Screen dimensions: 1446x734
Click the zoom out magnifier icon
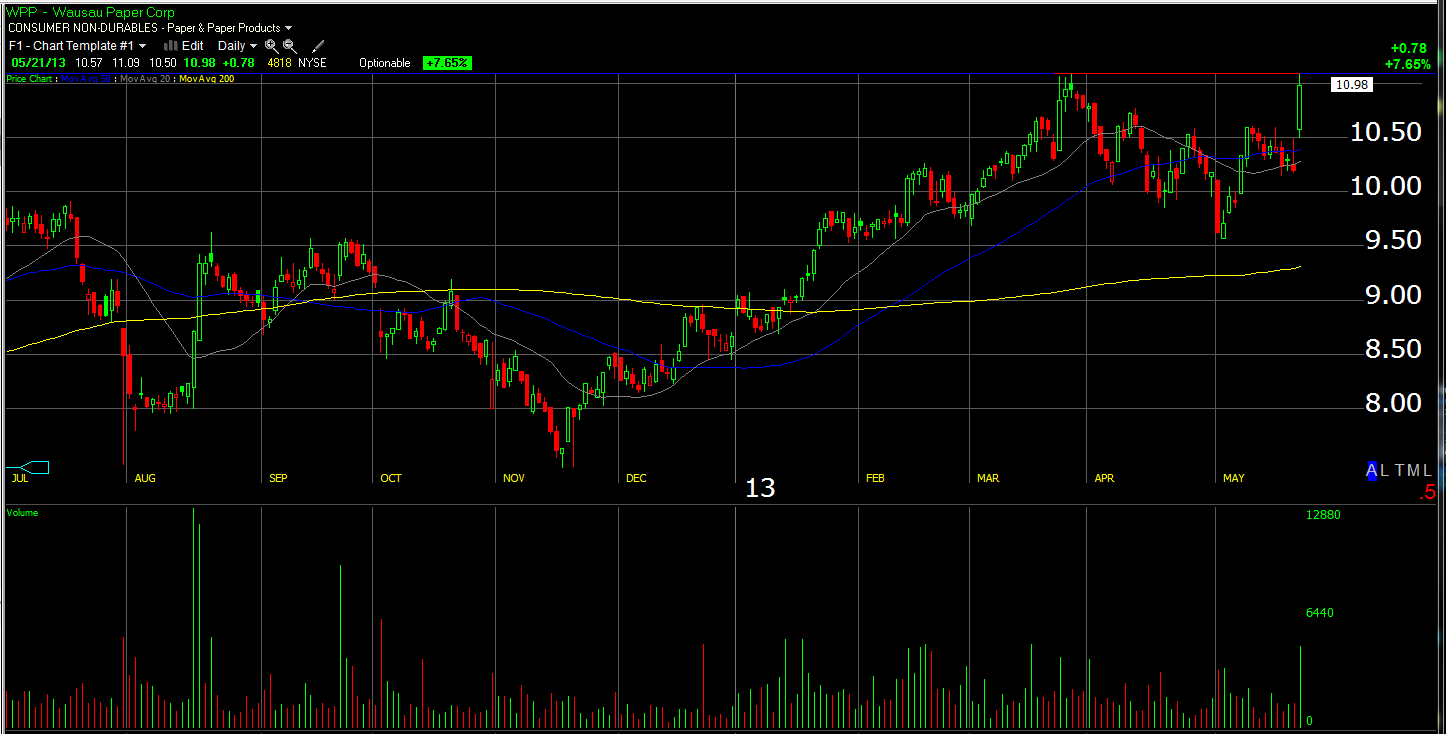point(290,46)
